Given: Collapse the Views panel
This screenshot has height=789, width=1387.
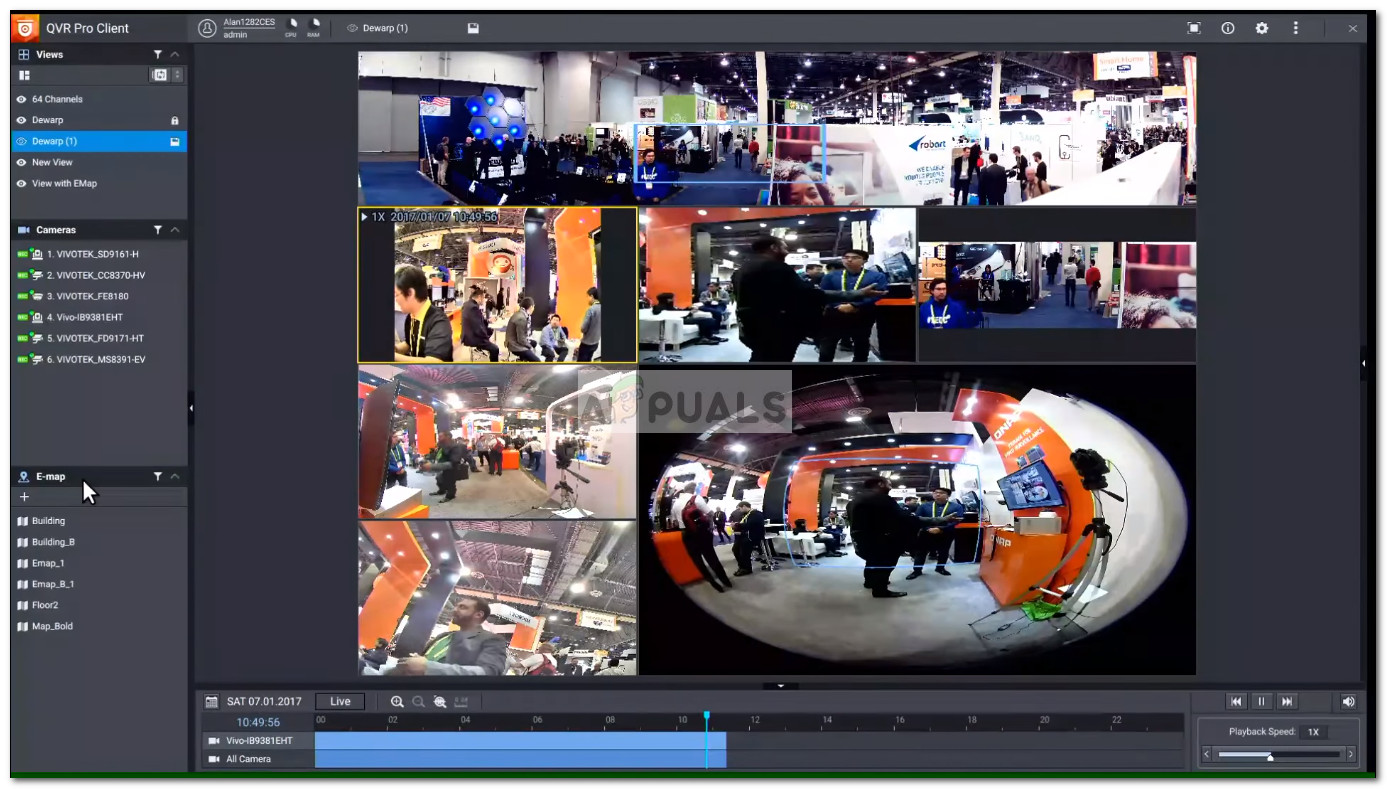Looking at the screenshot, I should click(175, 54).
